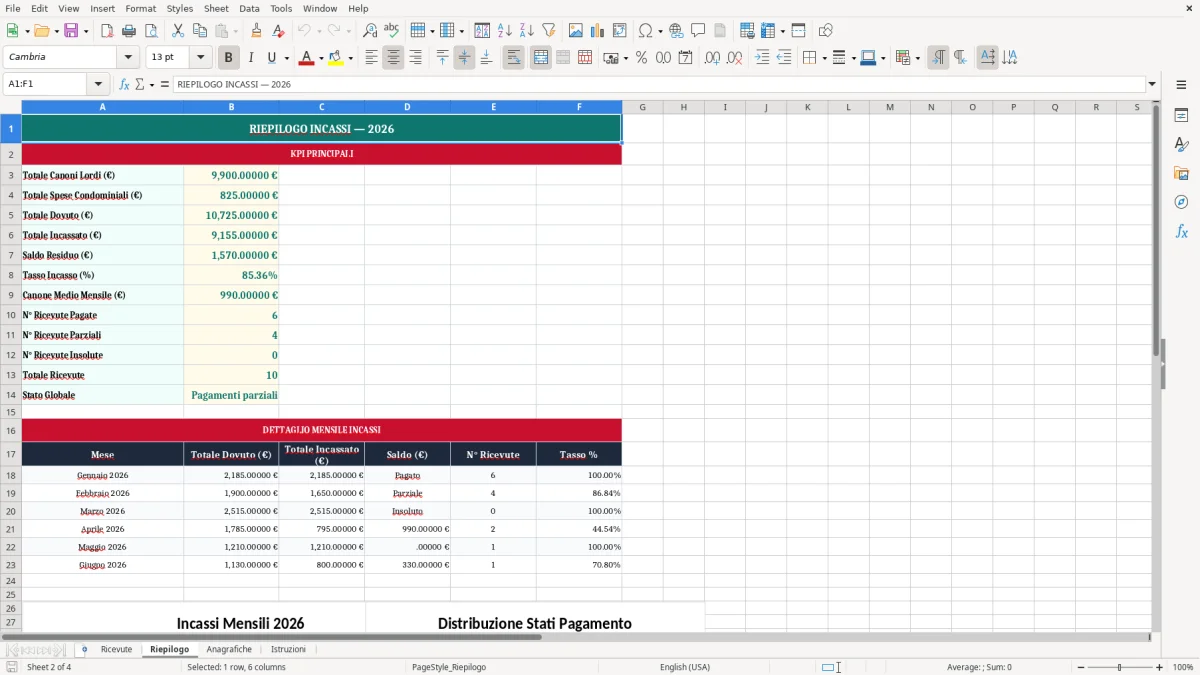Image resolution: width=1200 pixels, height=675 pixels.
Task: Add a decimal place
Action: coord(712,58)
